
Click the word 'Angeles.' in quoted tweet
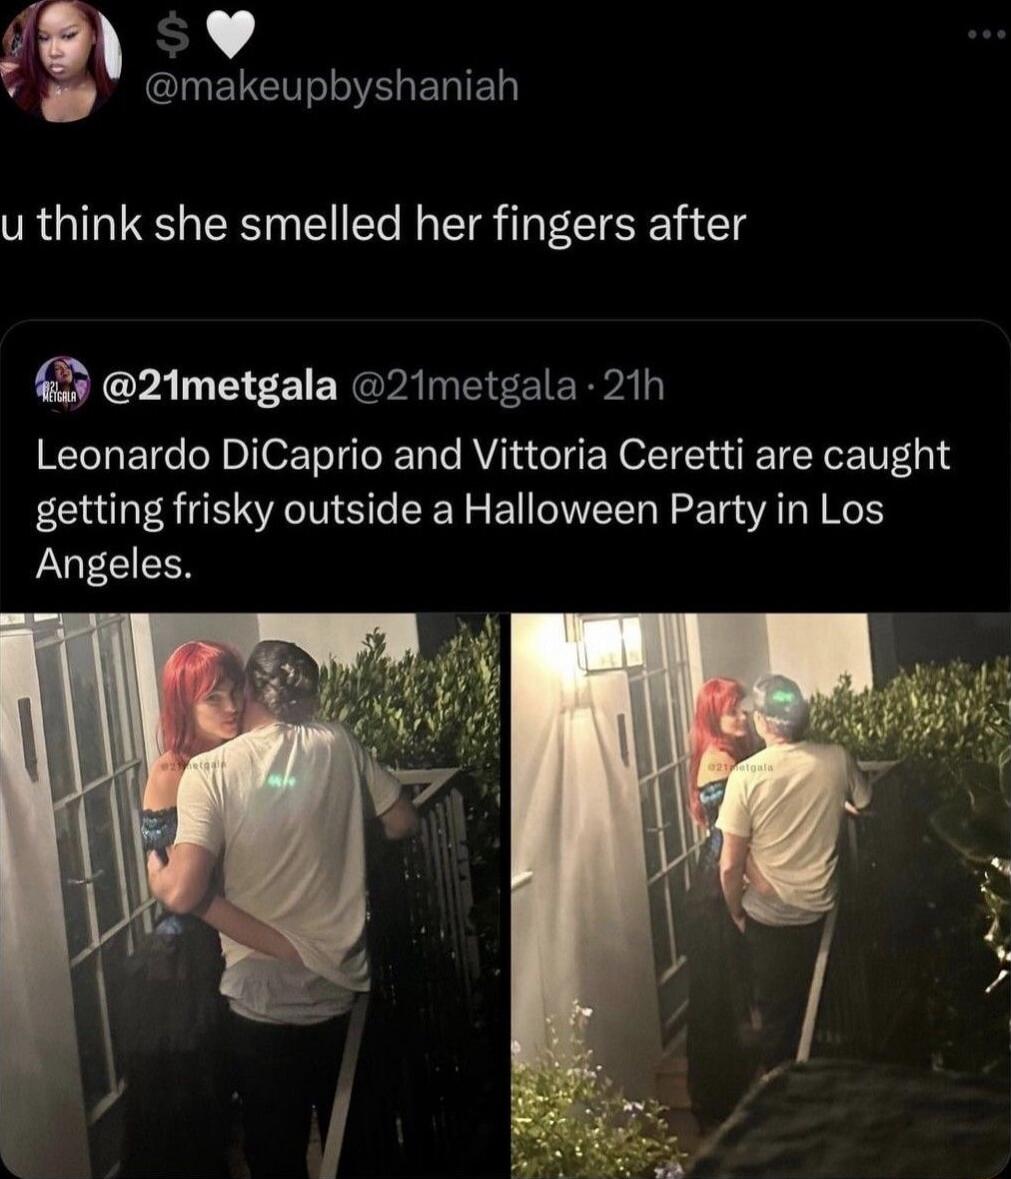(114, 562)
